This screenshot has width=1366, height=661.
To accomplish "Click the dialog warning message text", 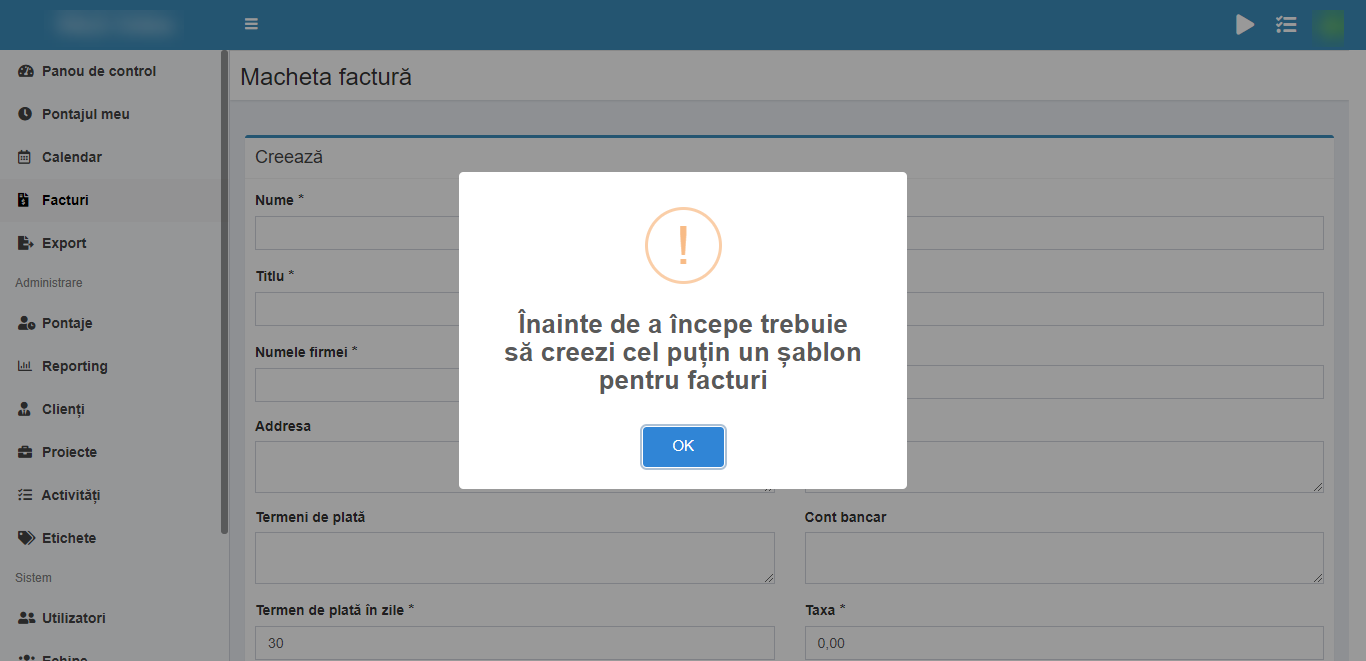I will pyautogui.click(x=683, y=352).
